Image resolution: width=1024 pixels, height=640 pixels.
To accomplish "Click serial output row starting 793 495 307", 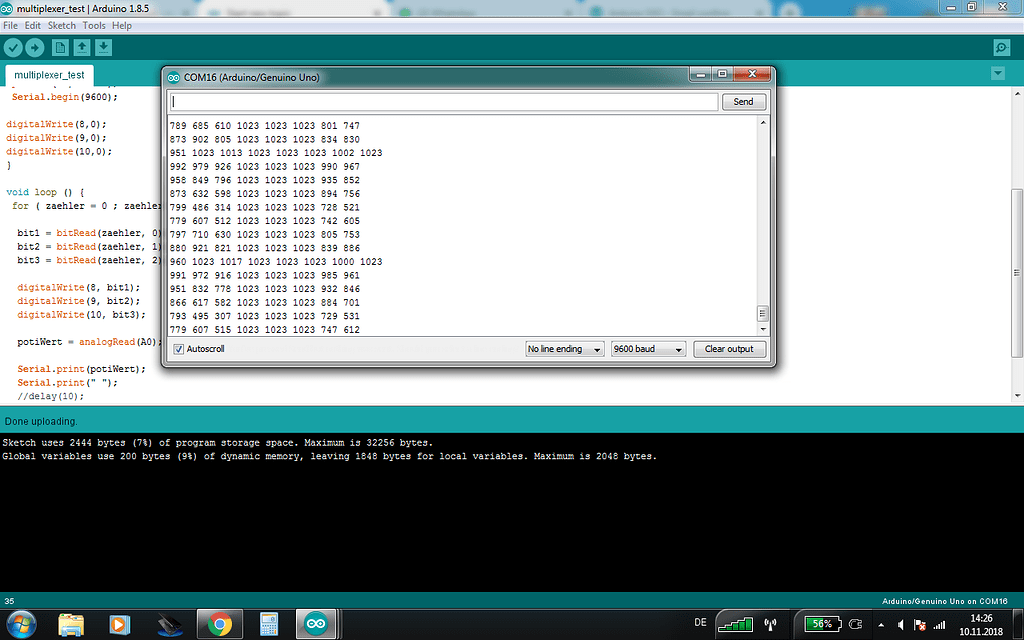I will (x=264, y=316).
